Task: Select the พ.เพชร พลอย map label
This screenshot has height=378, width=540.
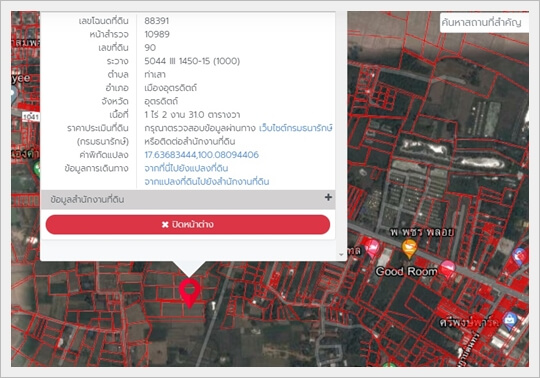Action: pyautogui.click(x=422, y=232)
